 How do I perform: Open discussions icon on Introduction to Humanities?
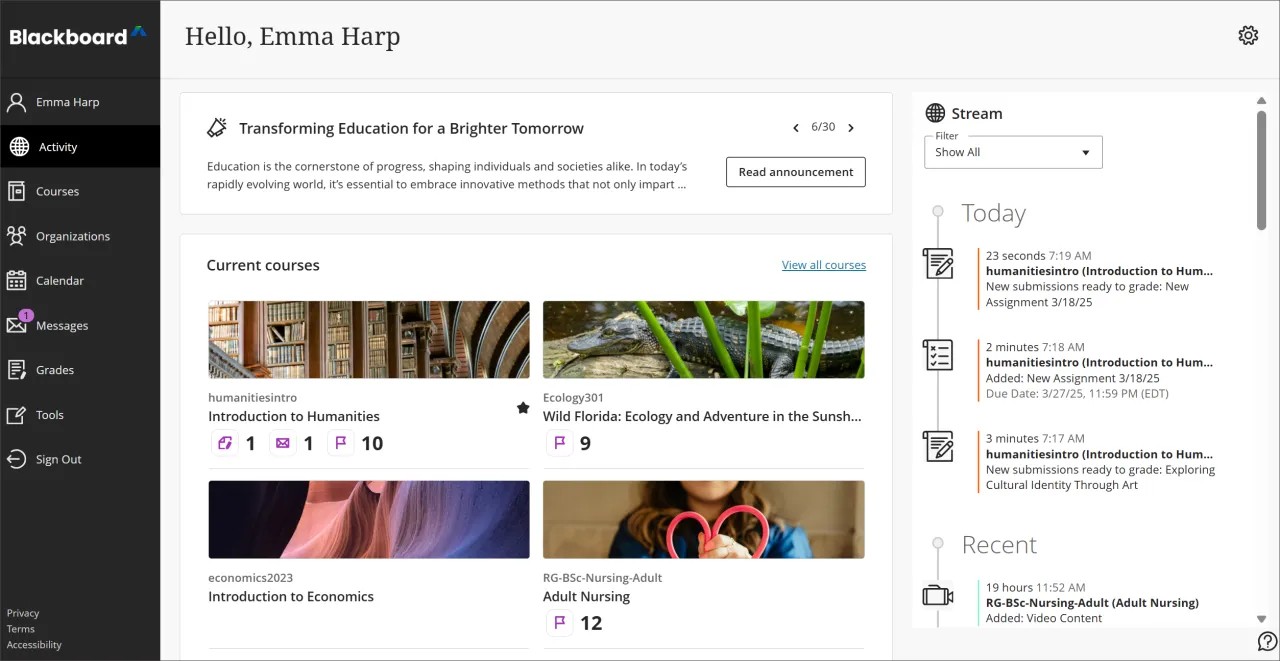(224, 442)
